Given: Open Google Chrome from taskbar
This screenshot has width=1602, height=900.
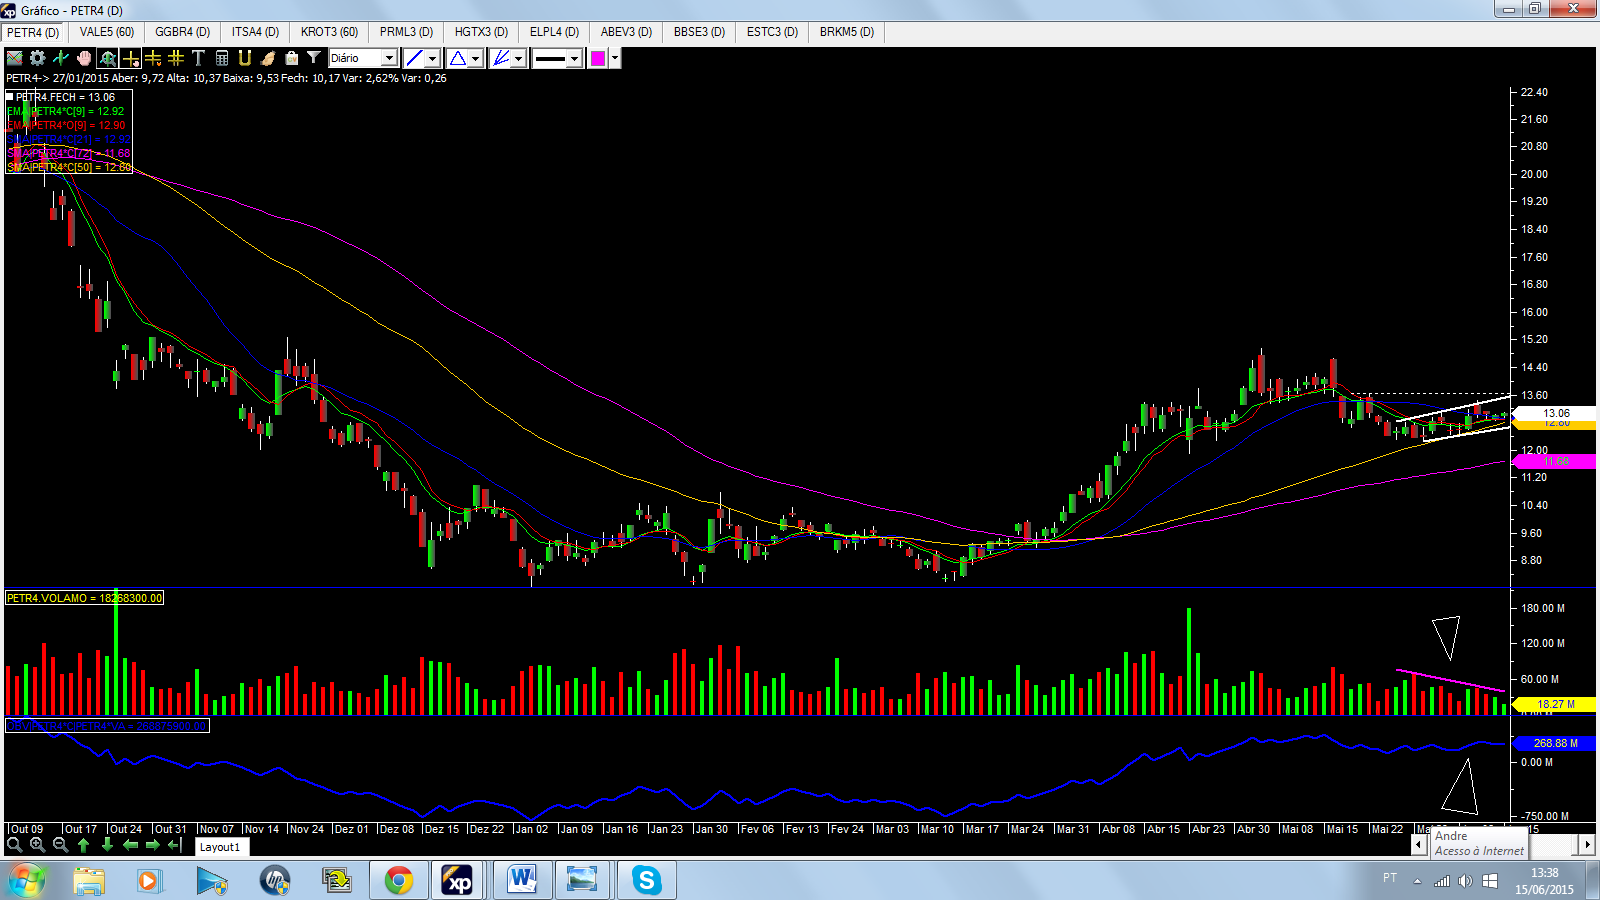Looking at the screenshot, I should 399,880.
